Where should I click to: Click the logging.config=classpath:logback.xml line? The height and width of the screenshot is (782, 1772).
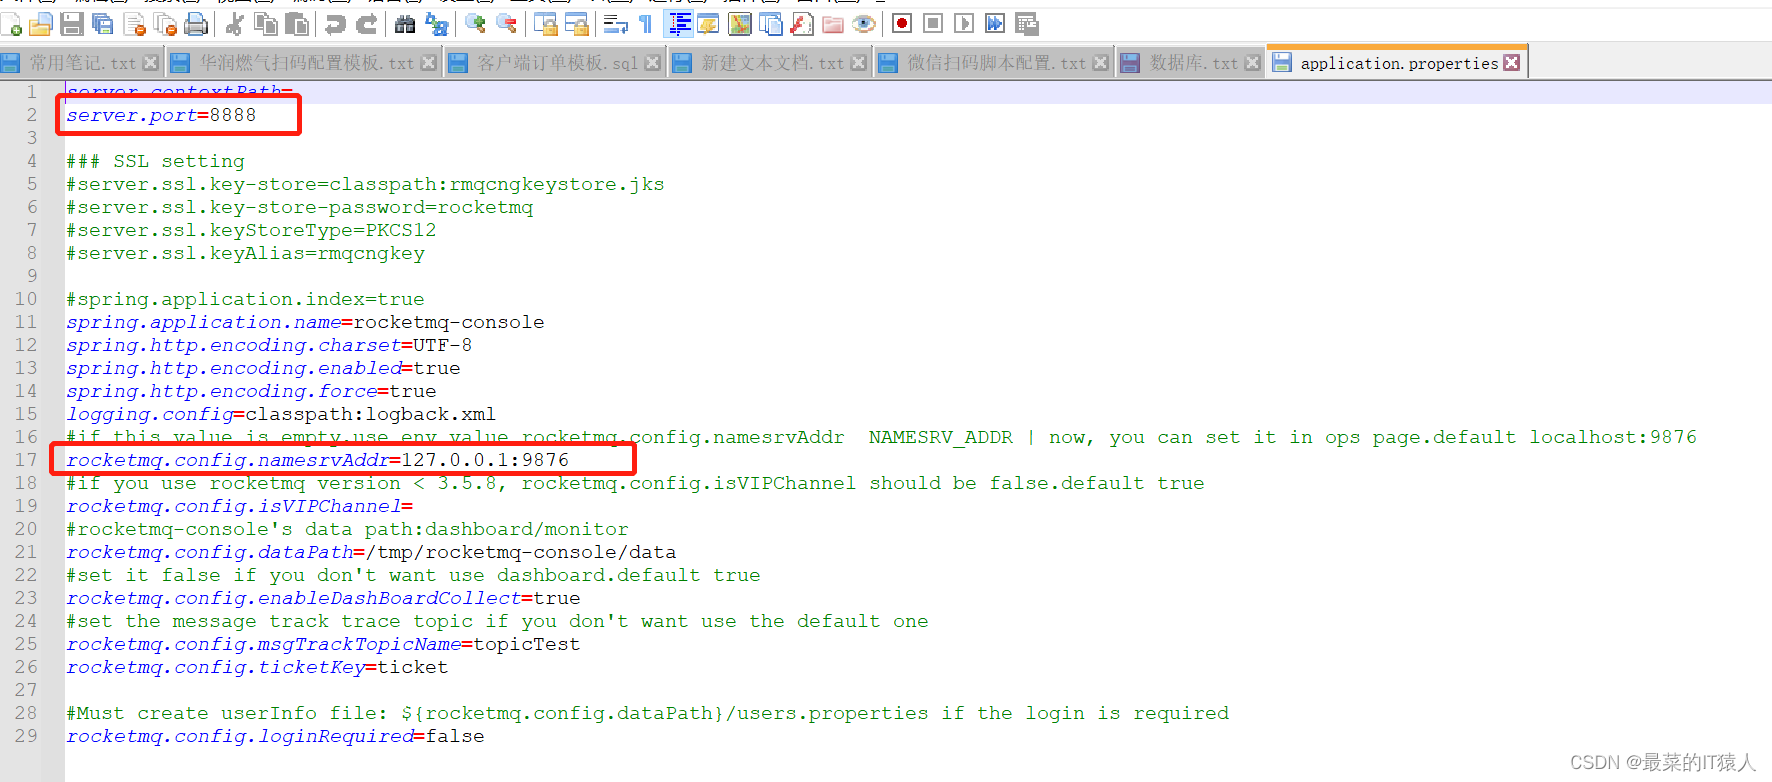point(281,414)
